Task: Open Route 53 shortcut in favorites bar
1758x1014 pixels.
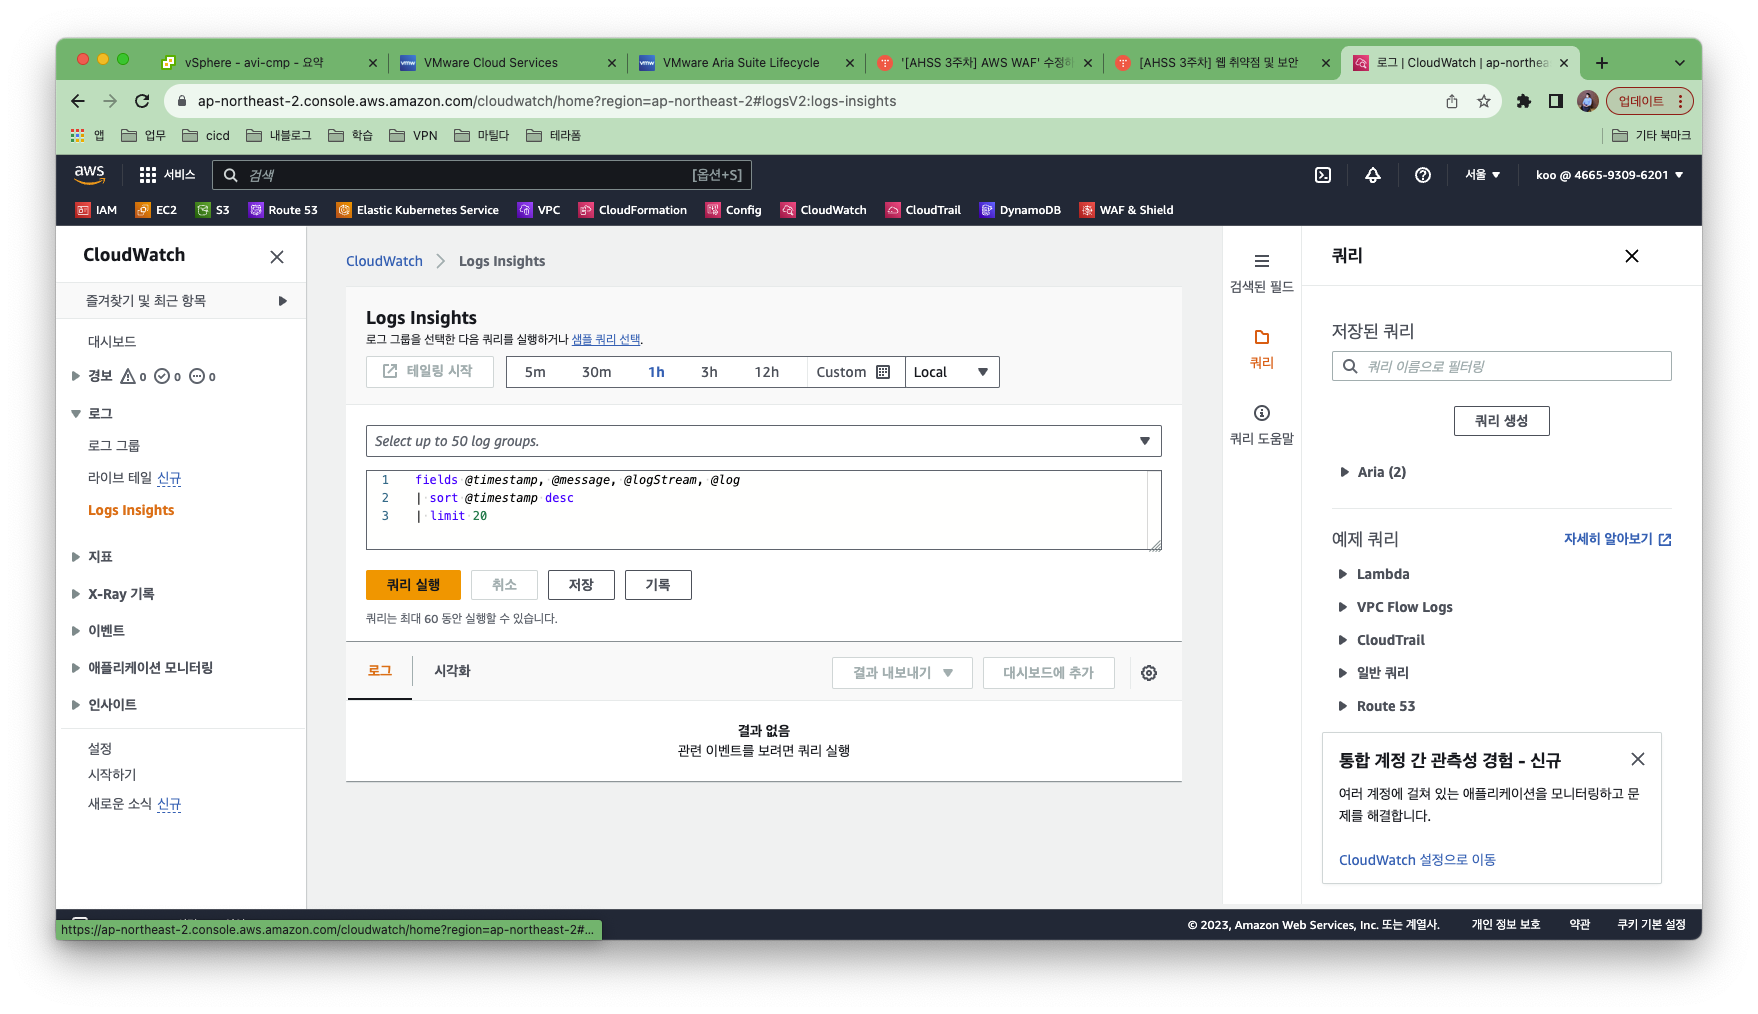Action: pyautogui.click(x=283, y=210)
